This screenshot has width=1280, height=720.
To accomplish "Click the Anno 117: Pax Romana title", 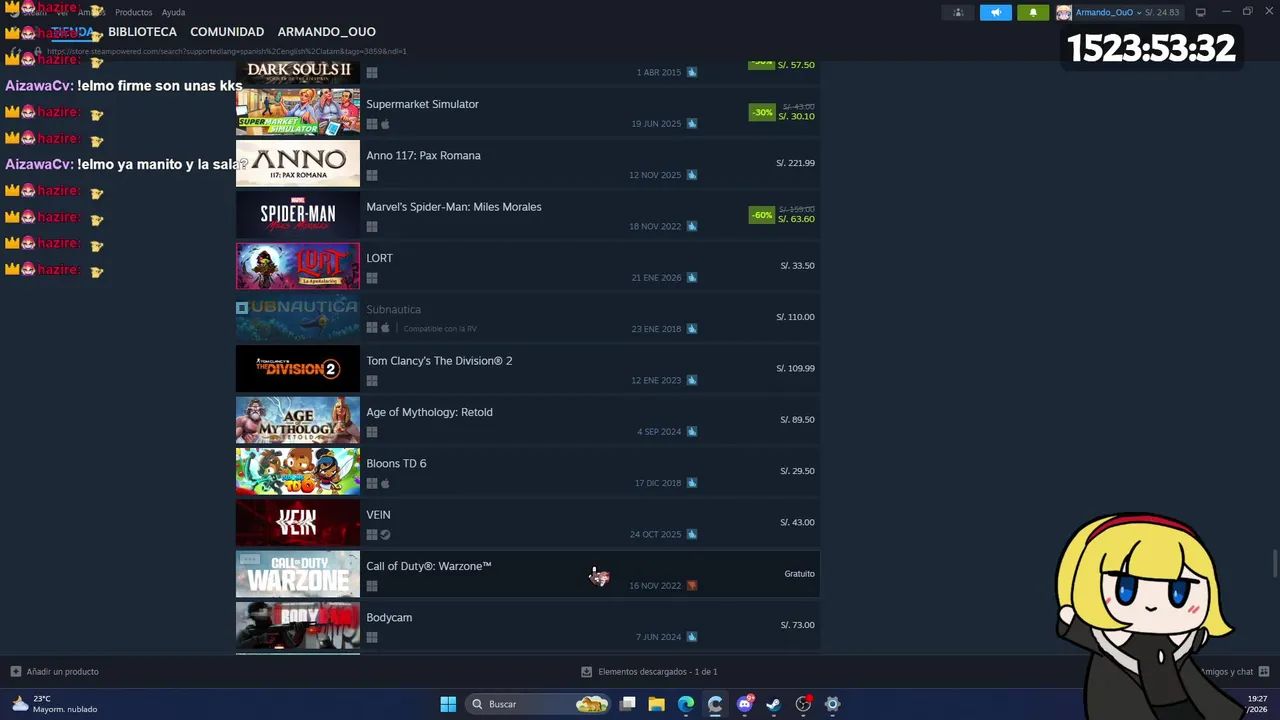I will coord(423,155).
